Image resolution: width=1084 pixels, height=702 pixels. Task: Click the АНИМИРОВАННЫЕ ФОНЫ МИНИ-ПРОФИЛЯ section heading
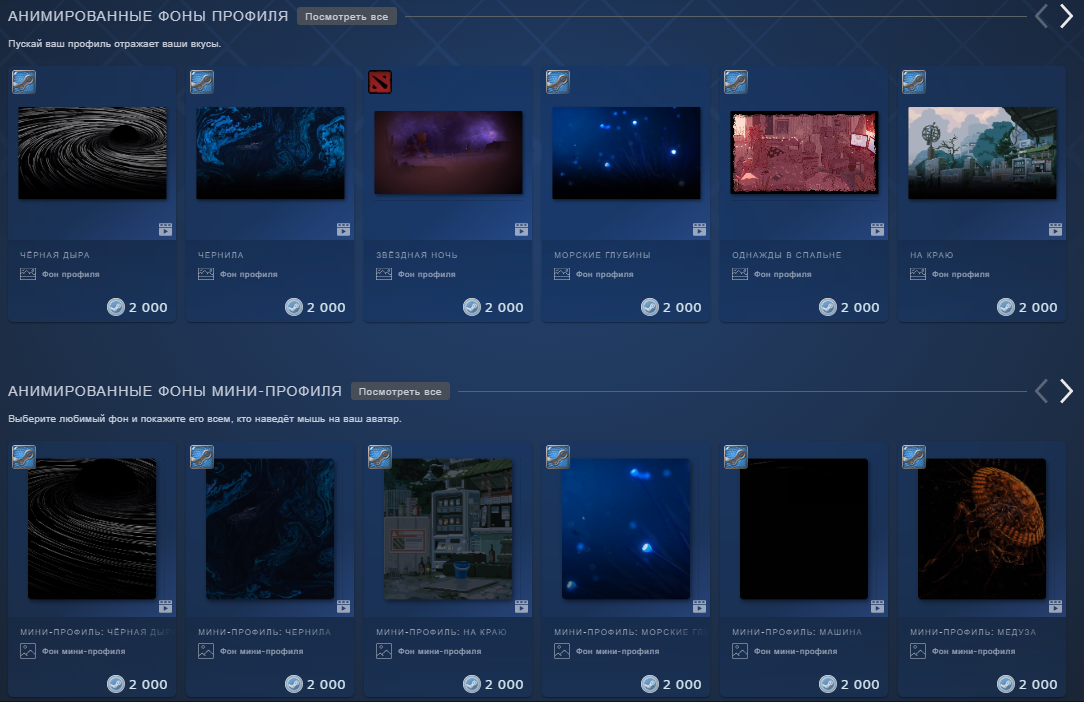point(175,391)
